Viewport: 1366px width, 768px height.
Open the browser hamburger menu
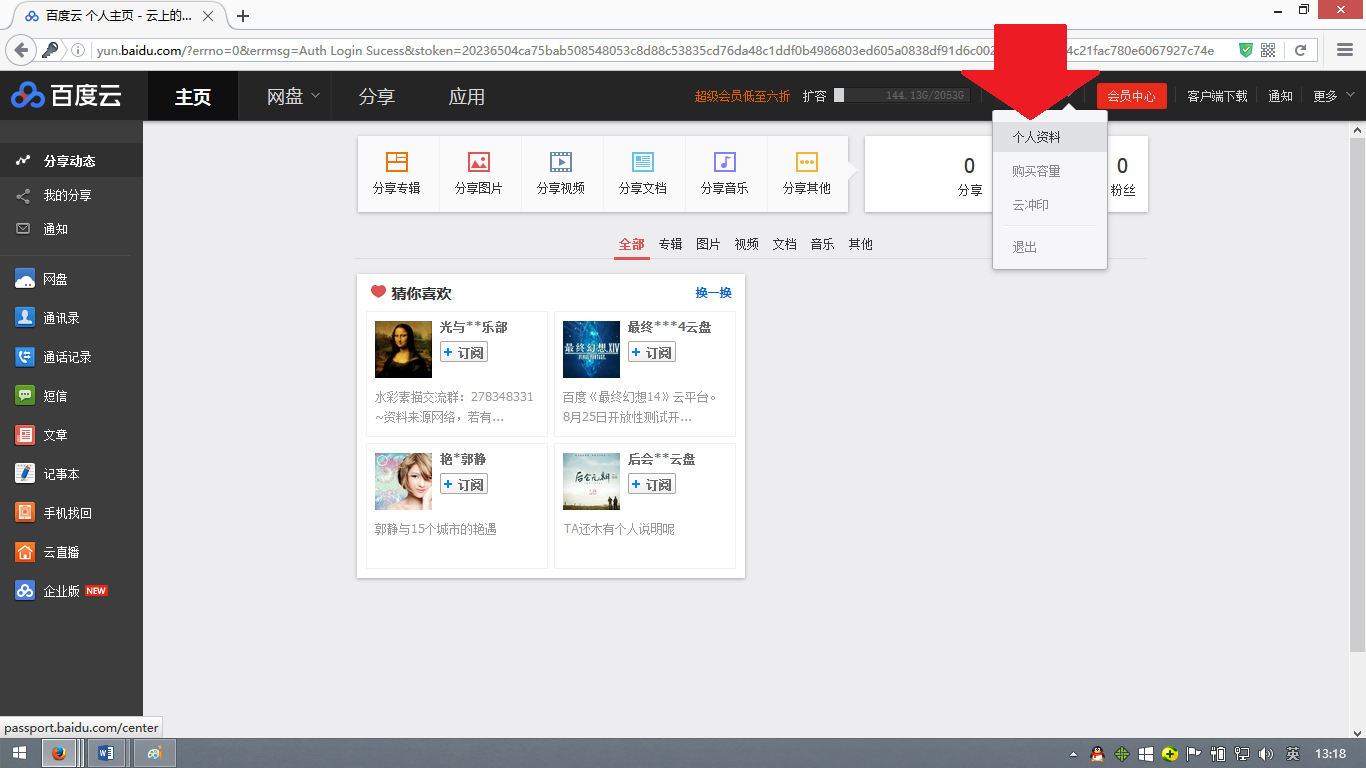point(1345,50)
